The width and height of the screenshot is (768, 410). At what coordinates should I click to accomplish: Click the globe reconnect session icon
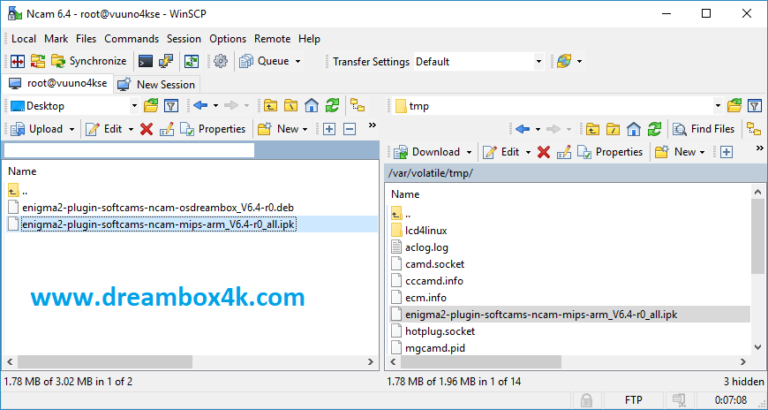564,61
